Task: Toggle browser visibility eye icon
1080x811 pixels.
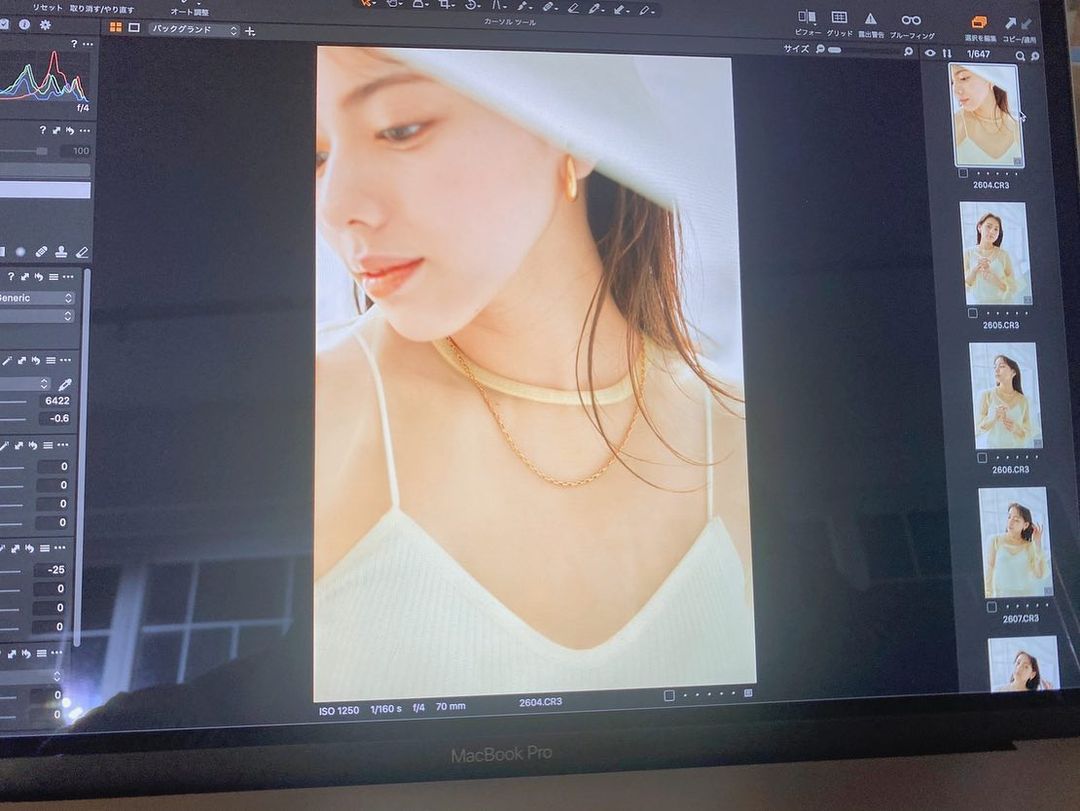Action: 931,52
